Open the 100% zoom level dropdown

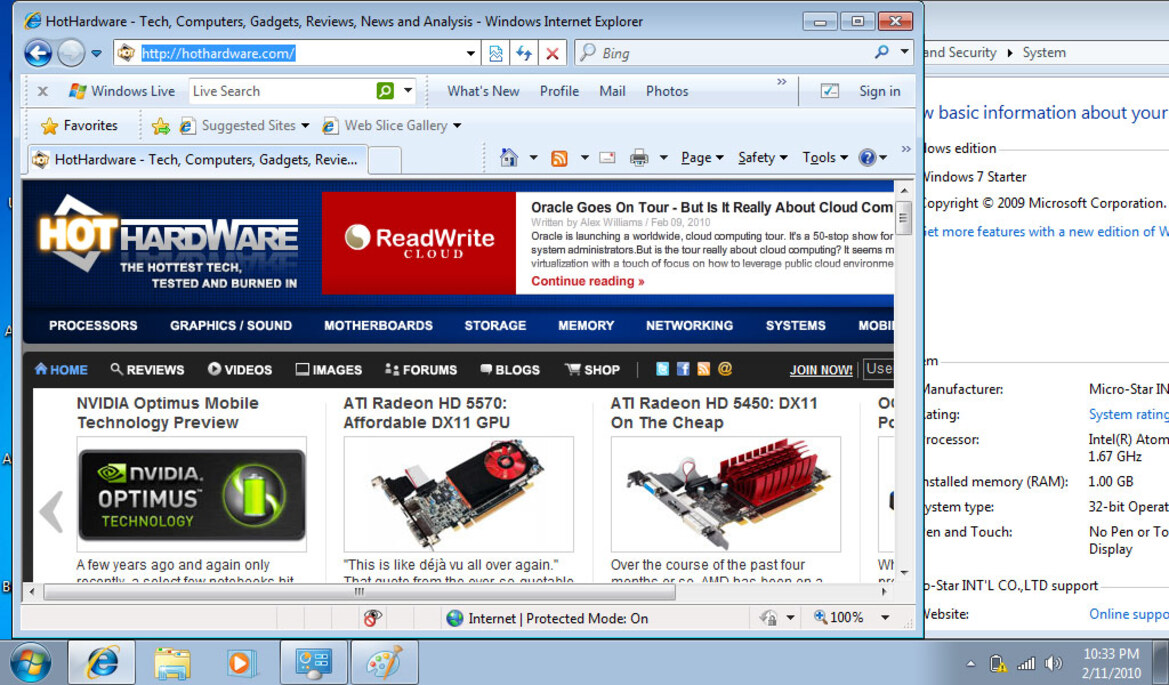click(885, 617)
